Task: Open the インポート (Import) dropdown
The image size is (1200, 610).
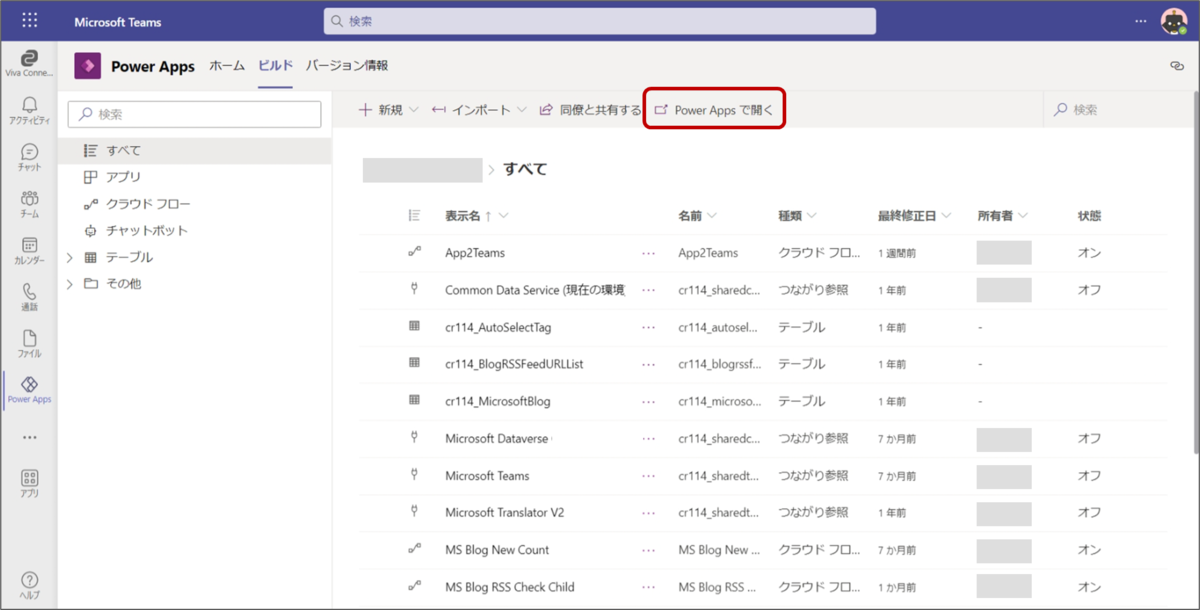Action: (x=479, y=110)
